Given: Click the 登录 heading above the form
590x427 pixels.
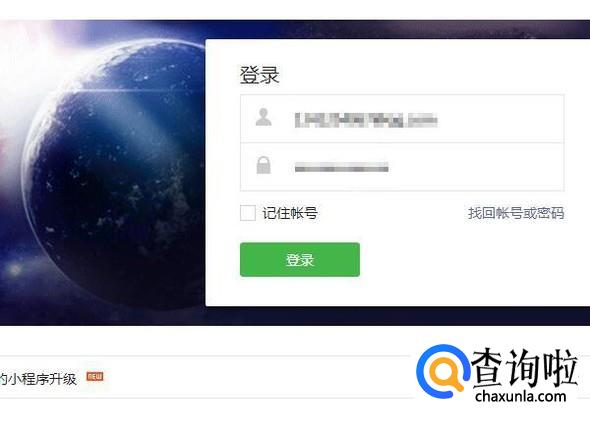Looking at the screenshot, I should point(259,75).
